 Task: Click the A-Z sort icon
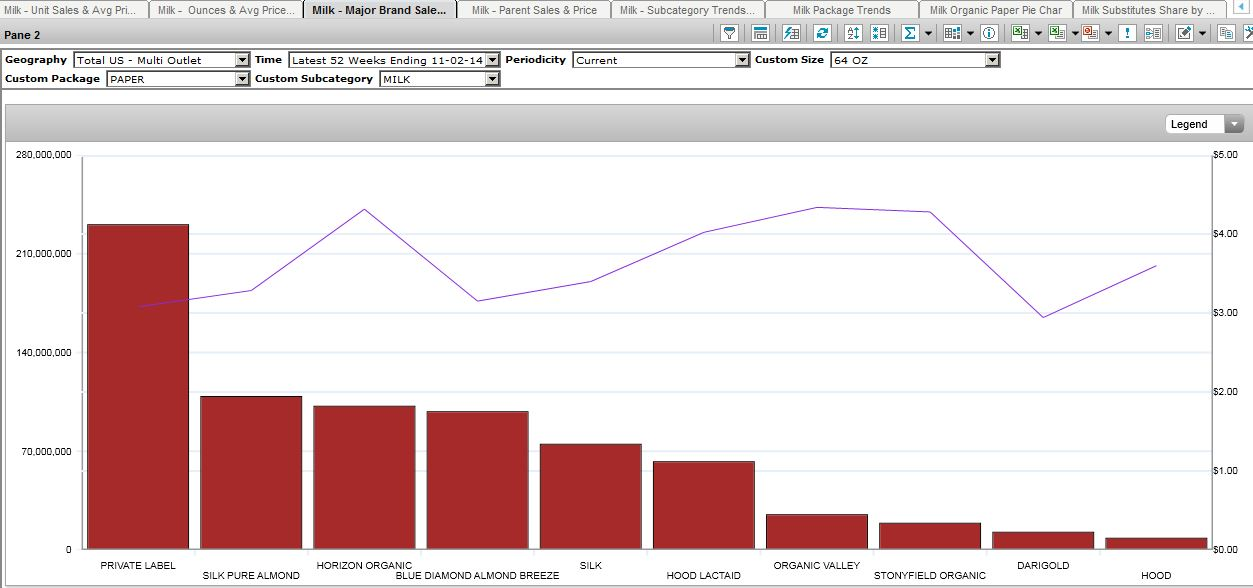pyautogui.click(x=853, y=33)
